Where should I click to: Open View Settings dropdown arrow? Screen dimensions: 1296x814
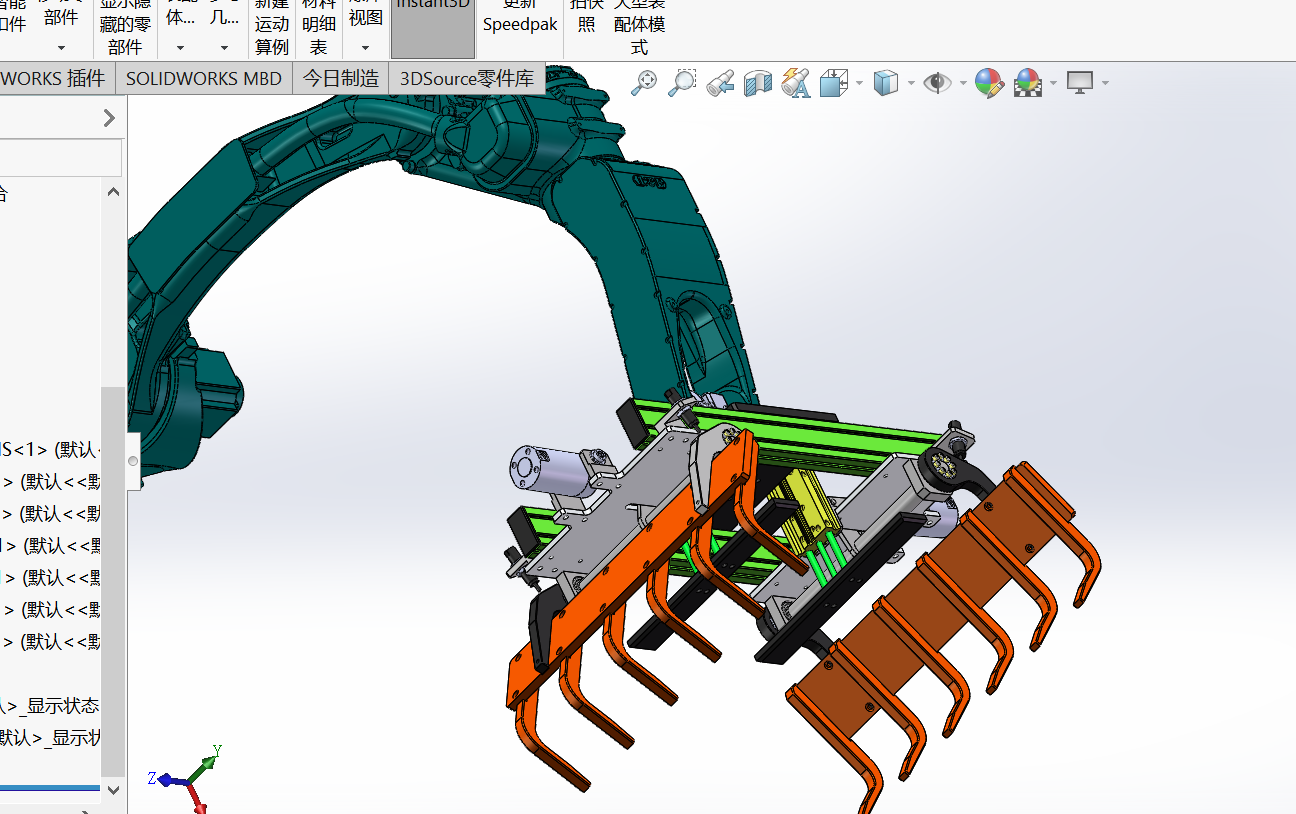tap(1105, 83)
